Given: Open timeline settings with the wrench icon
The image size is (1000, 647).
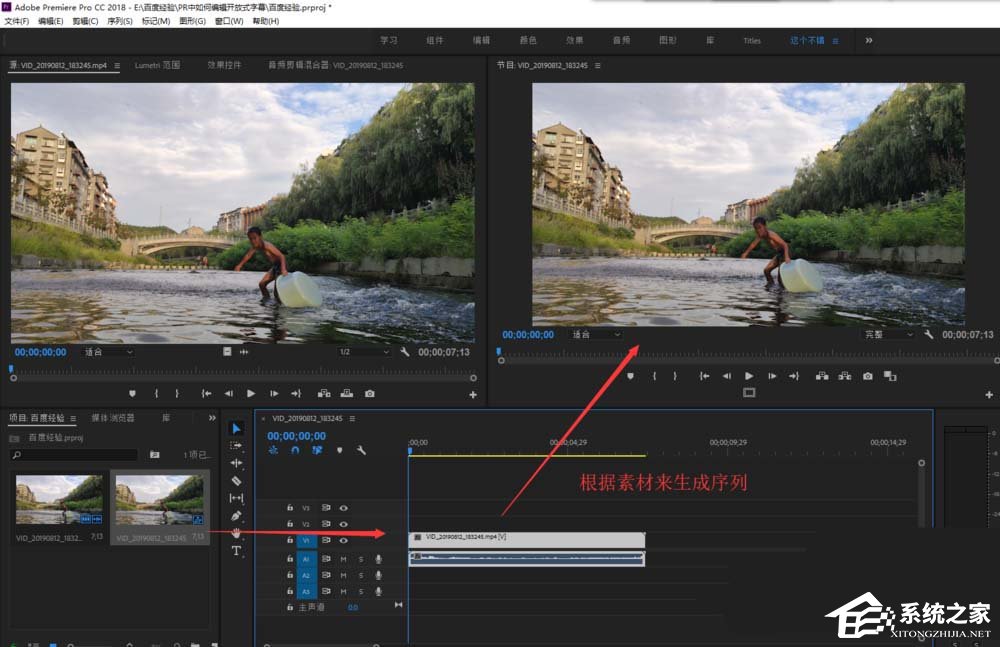Looking at the screenshot, I should pyautogui.click(x=361, y=451).
